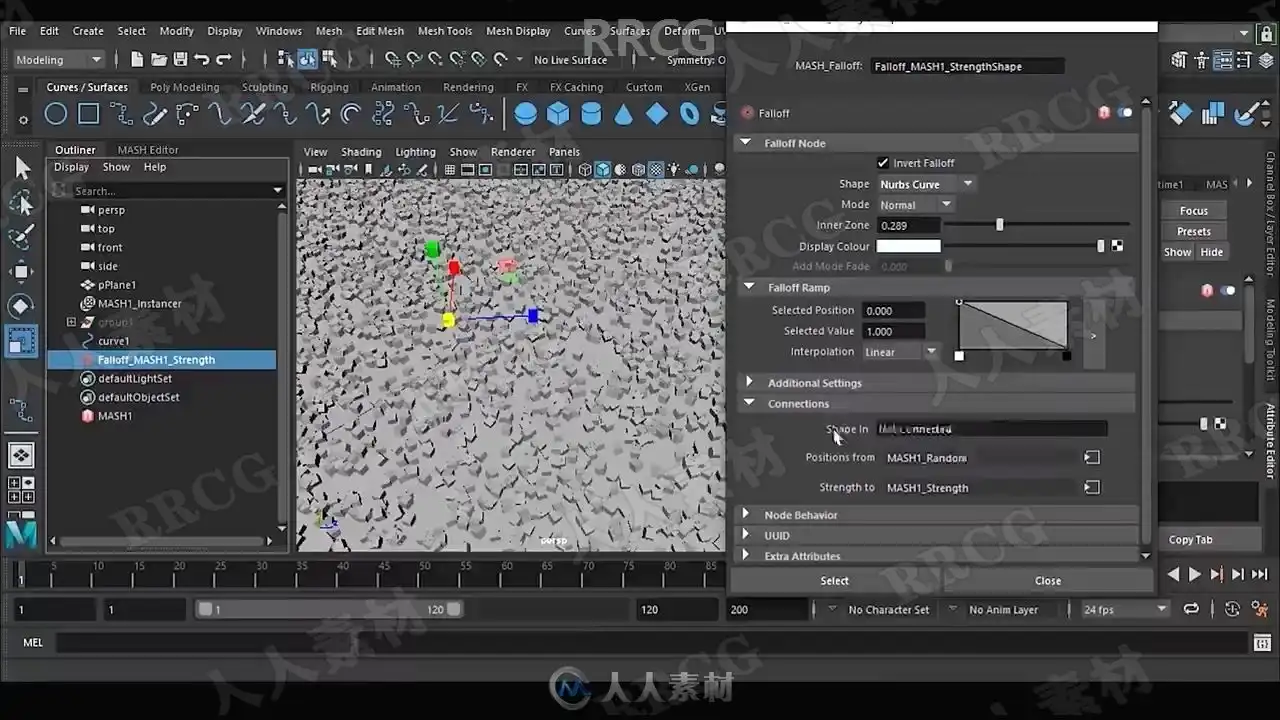
Task: Create a polygon sphere from the shelf
Action: point(525,114)
